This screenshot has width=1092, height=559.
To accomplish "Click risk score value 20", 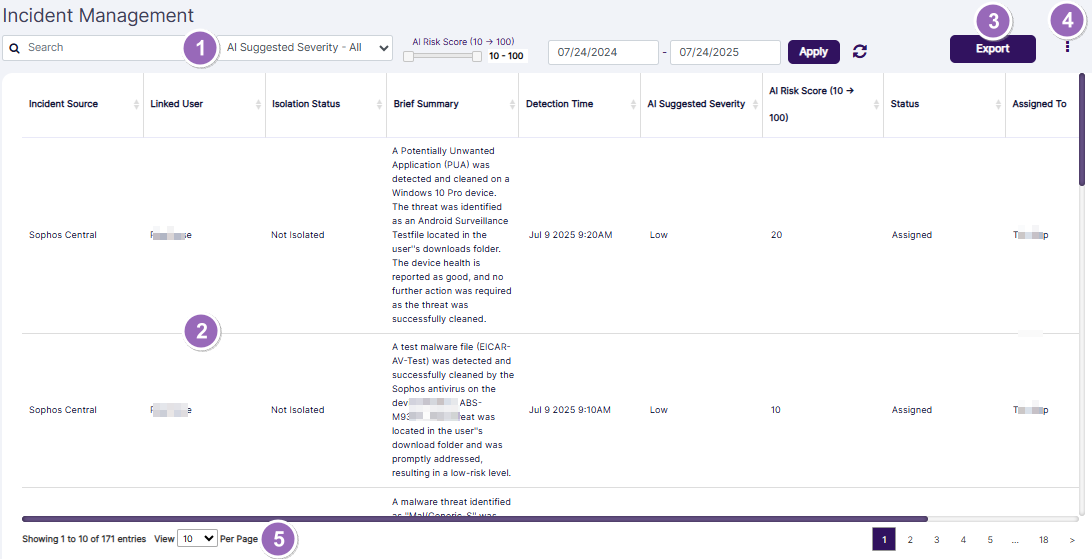I will (x=777, y=235).
